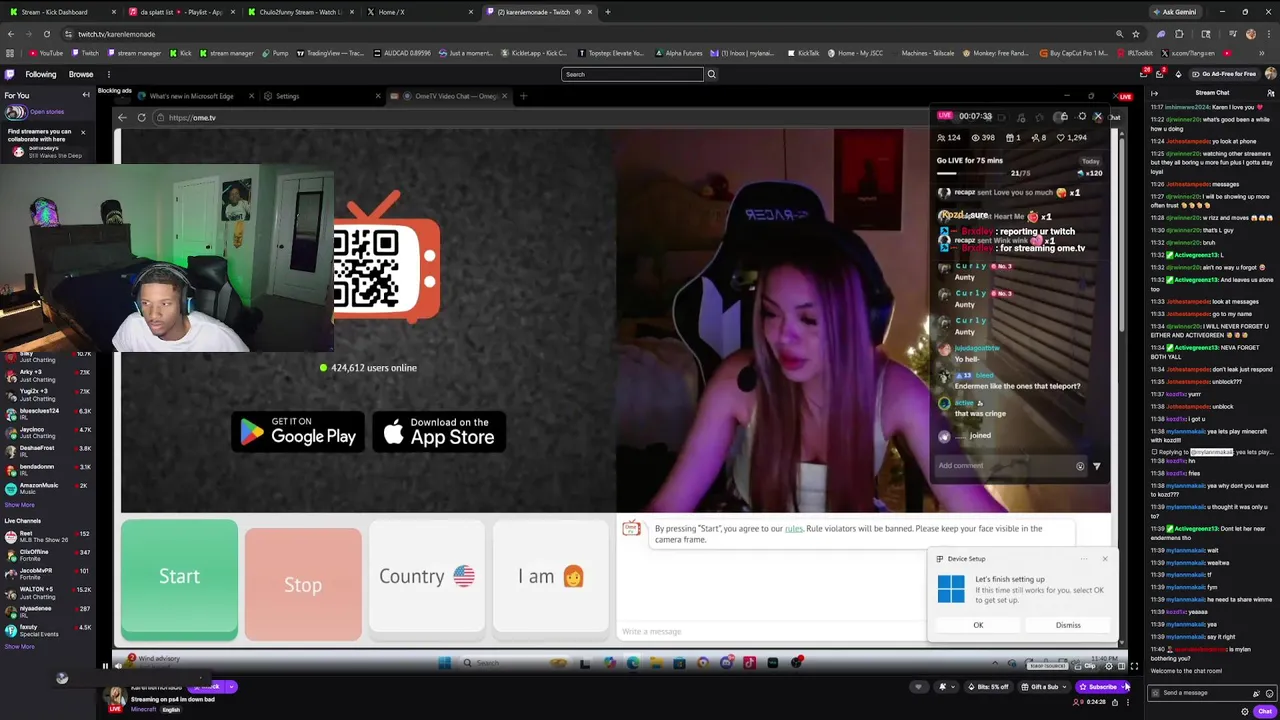Open Twitch whispers inbox icon
This screenshot has width=1280, height=720.
(x=1160, y=74)
